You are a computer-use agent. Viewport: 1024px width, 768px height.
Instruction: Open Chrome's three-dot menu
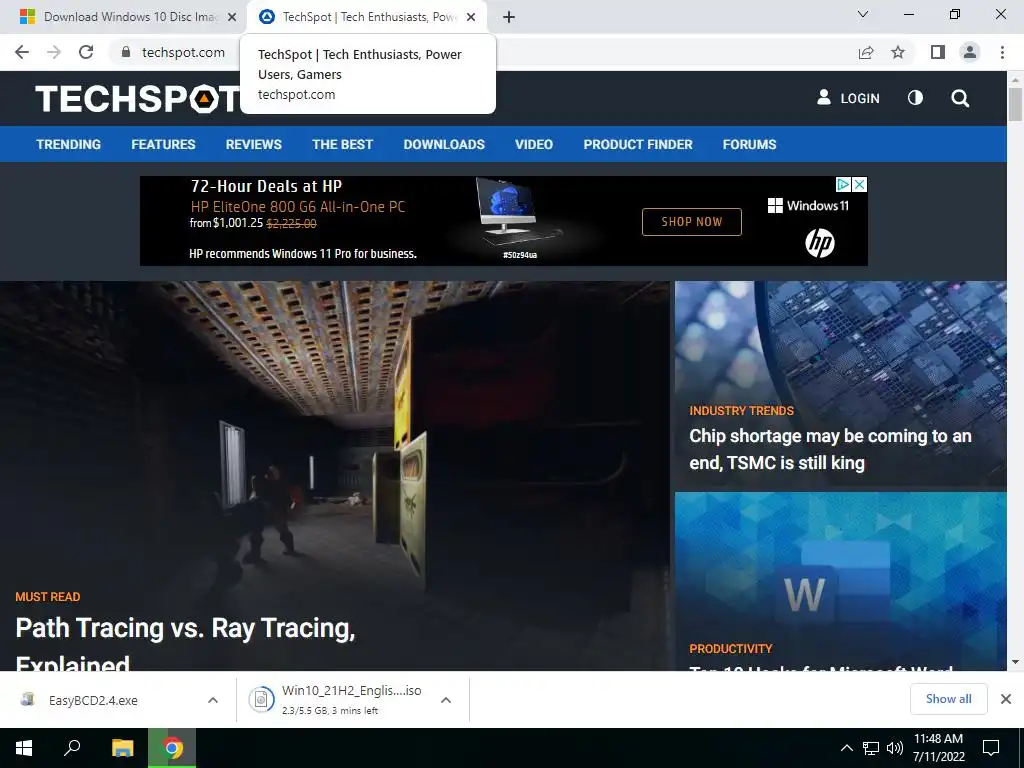(x=1002, y=52)
